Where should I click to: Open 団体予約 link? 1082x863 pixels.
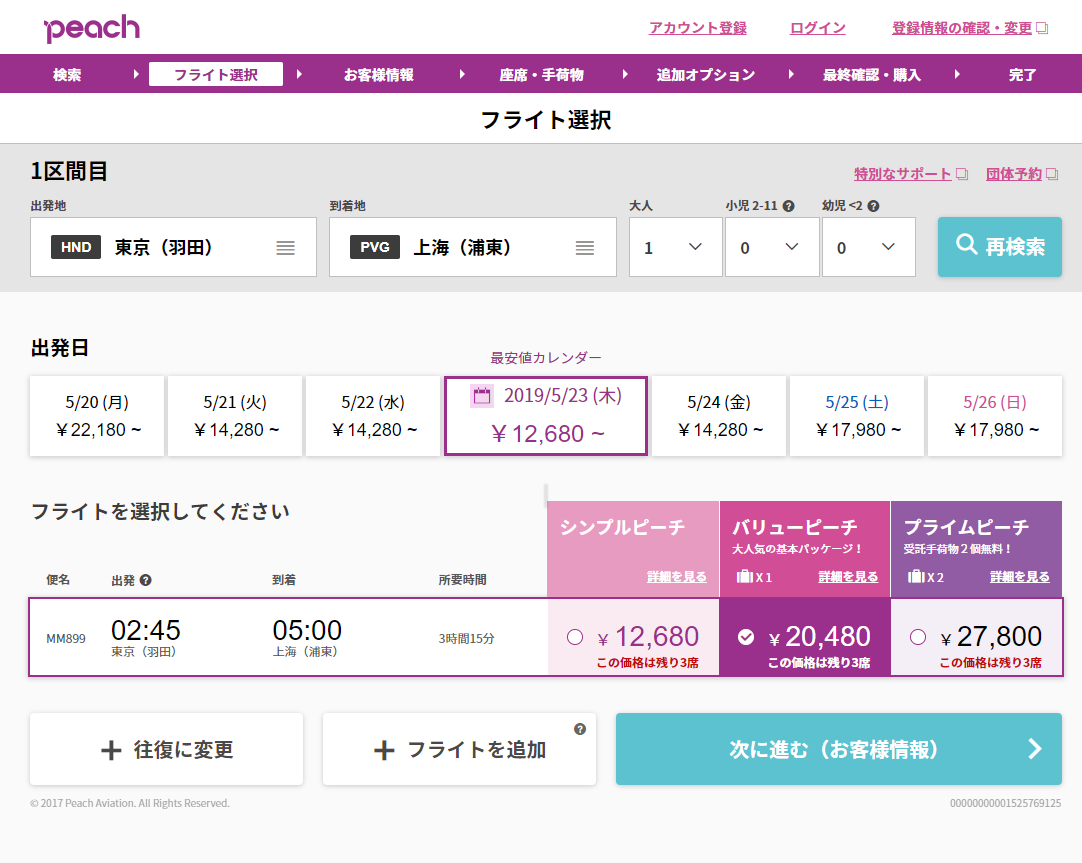pyautogui.click(x=1014, y=174)
